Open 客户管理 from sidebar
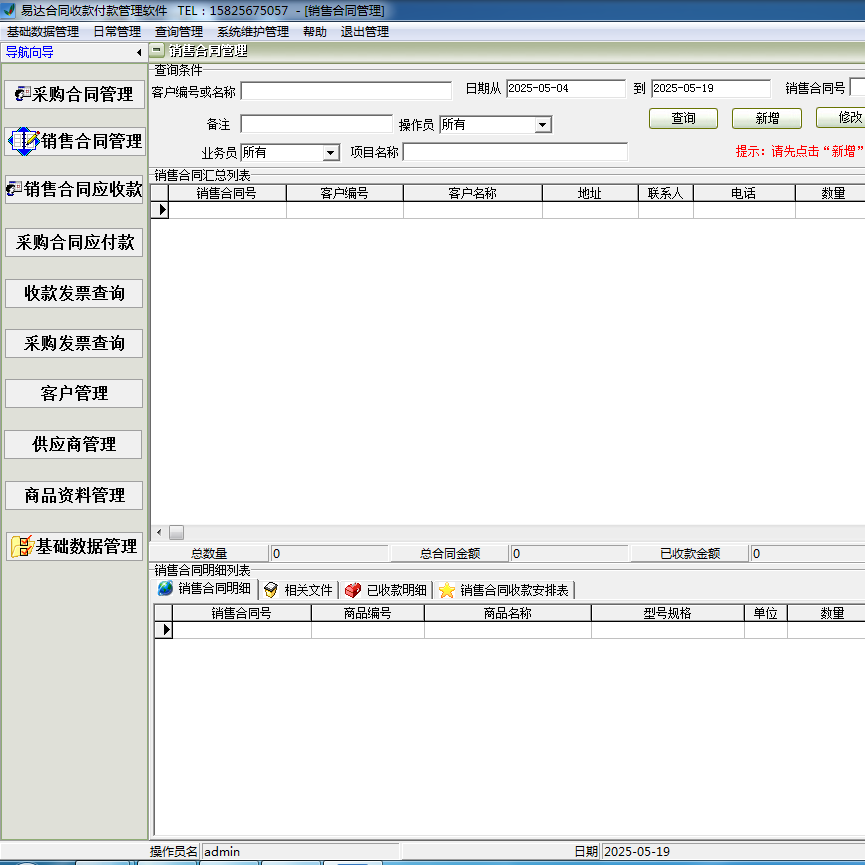The image size is (865, 865). [x=74, y=393]
